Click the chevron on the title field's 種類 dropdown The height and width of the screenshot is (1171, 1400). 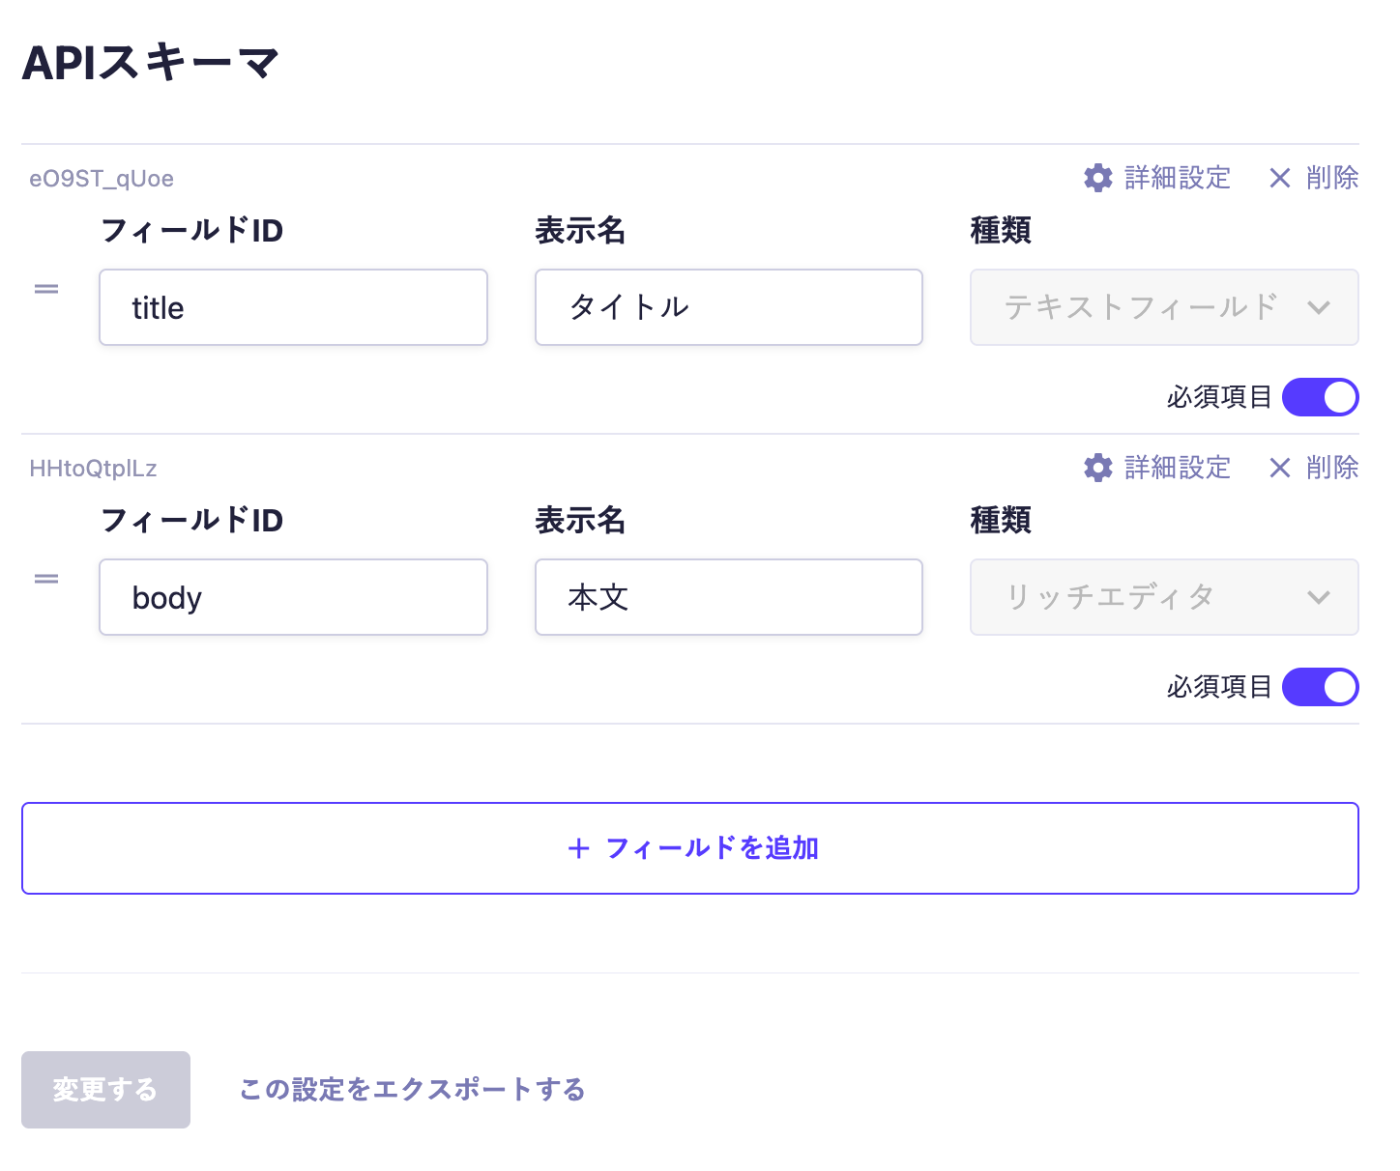(x=1319, y=307)
